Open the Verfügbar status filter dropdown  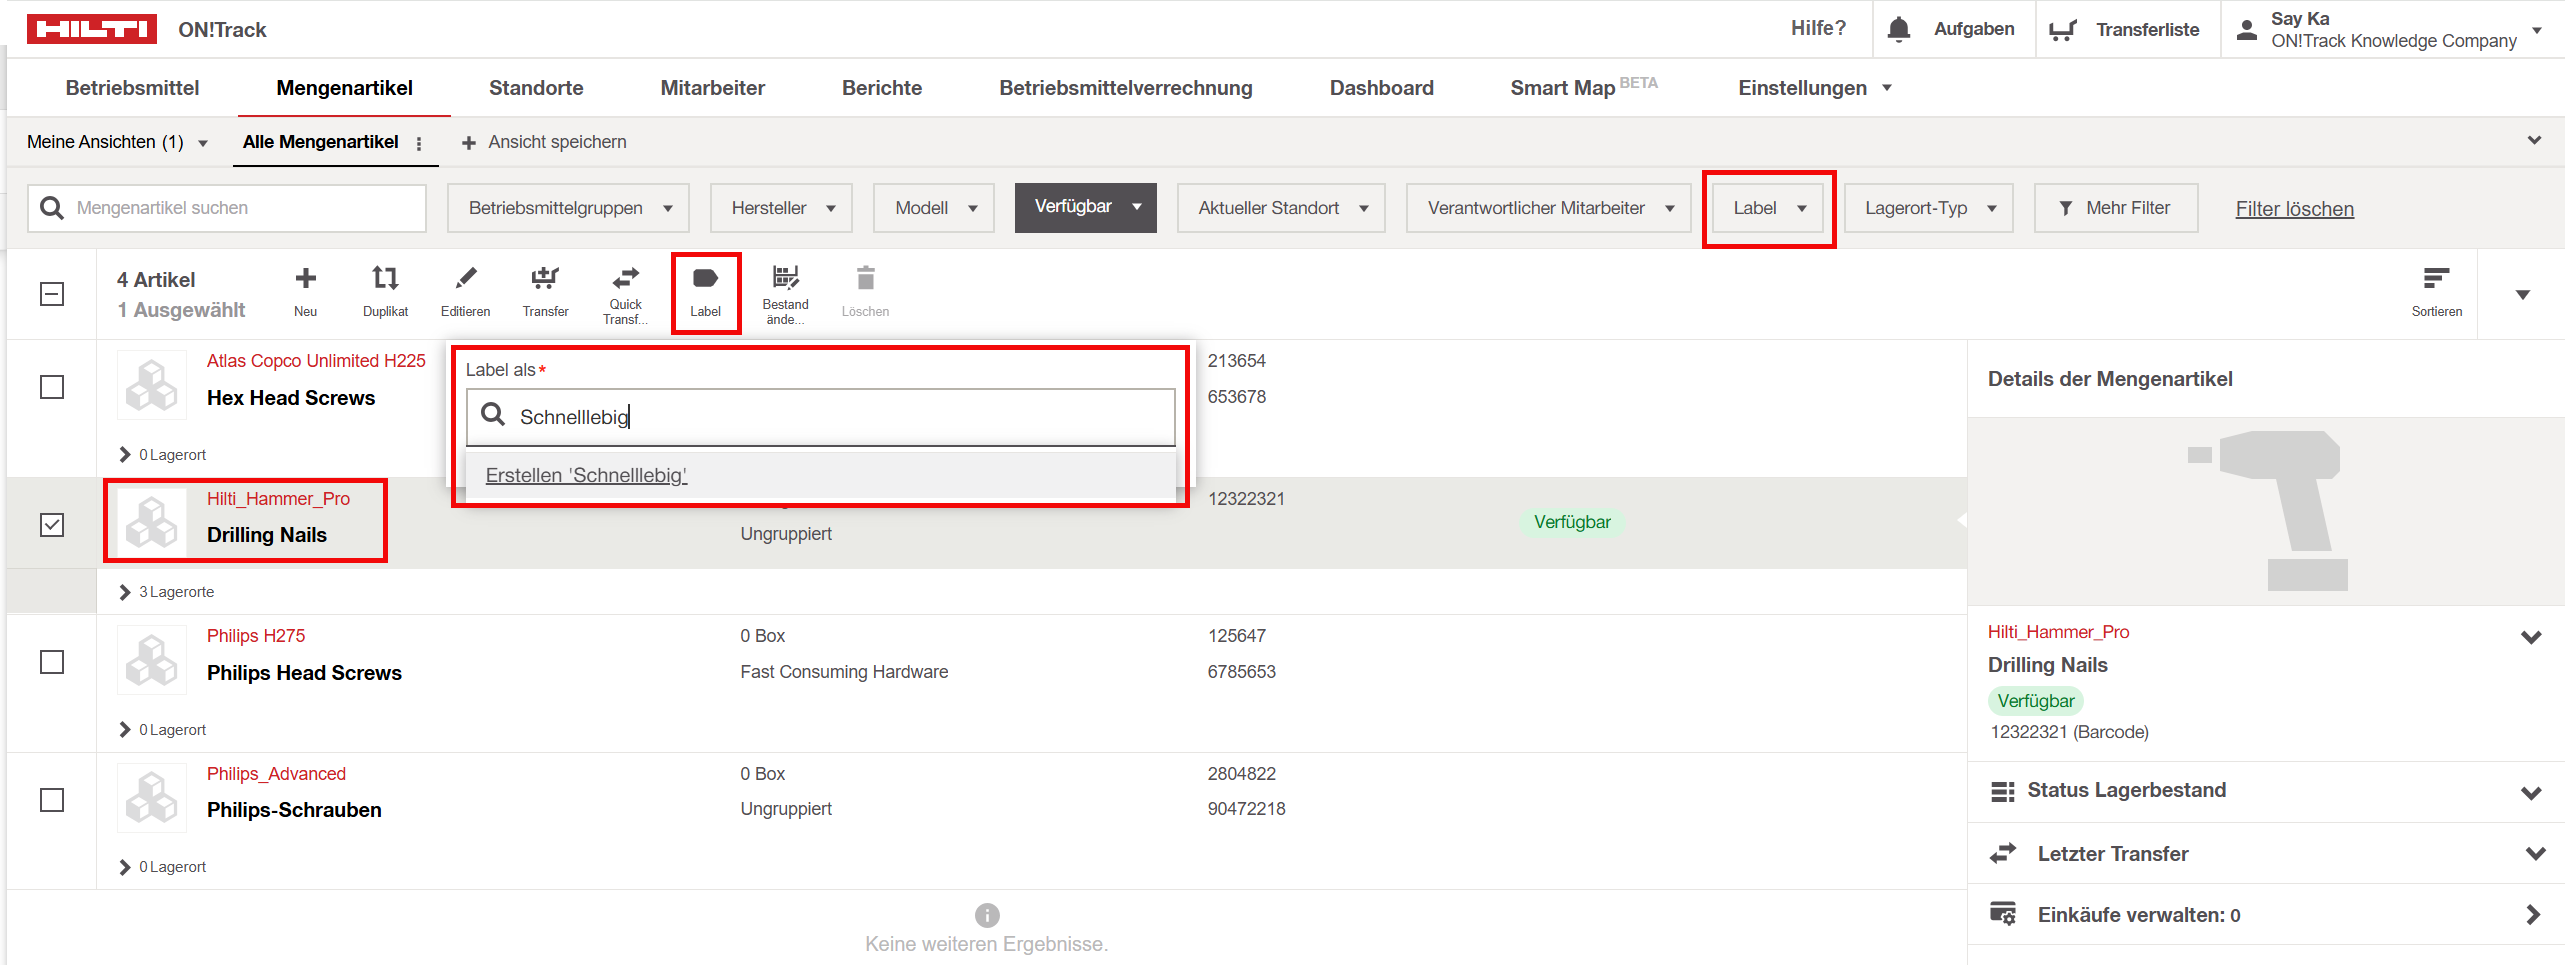(x=1085, y=208)
